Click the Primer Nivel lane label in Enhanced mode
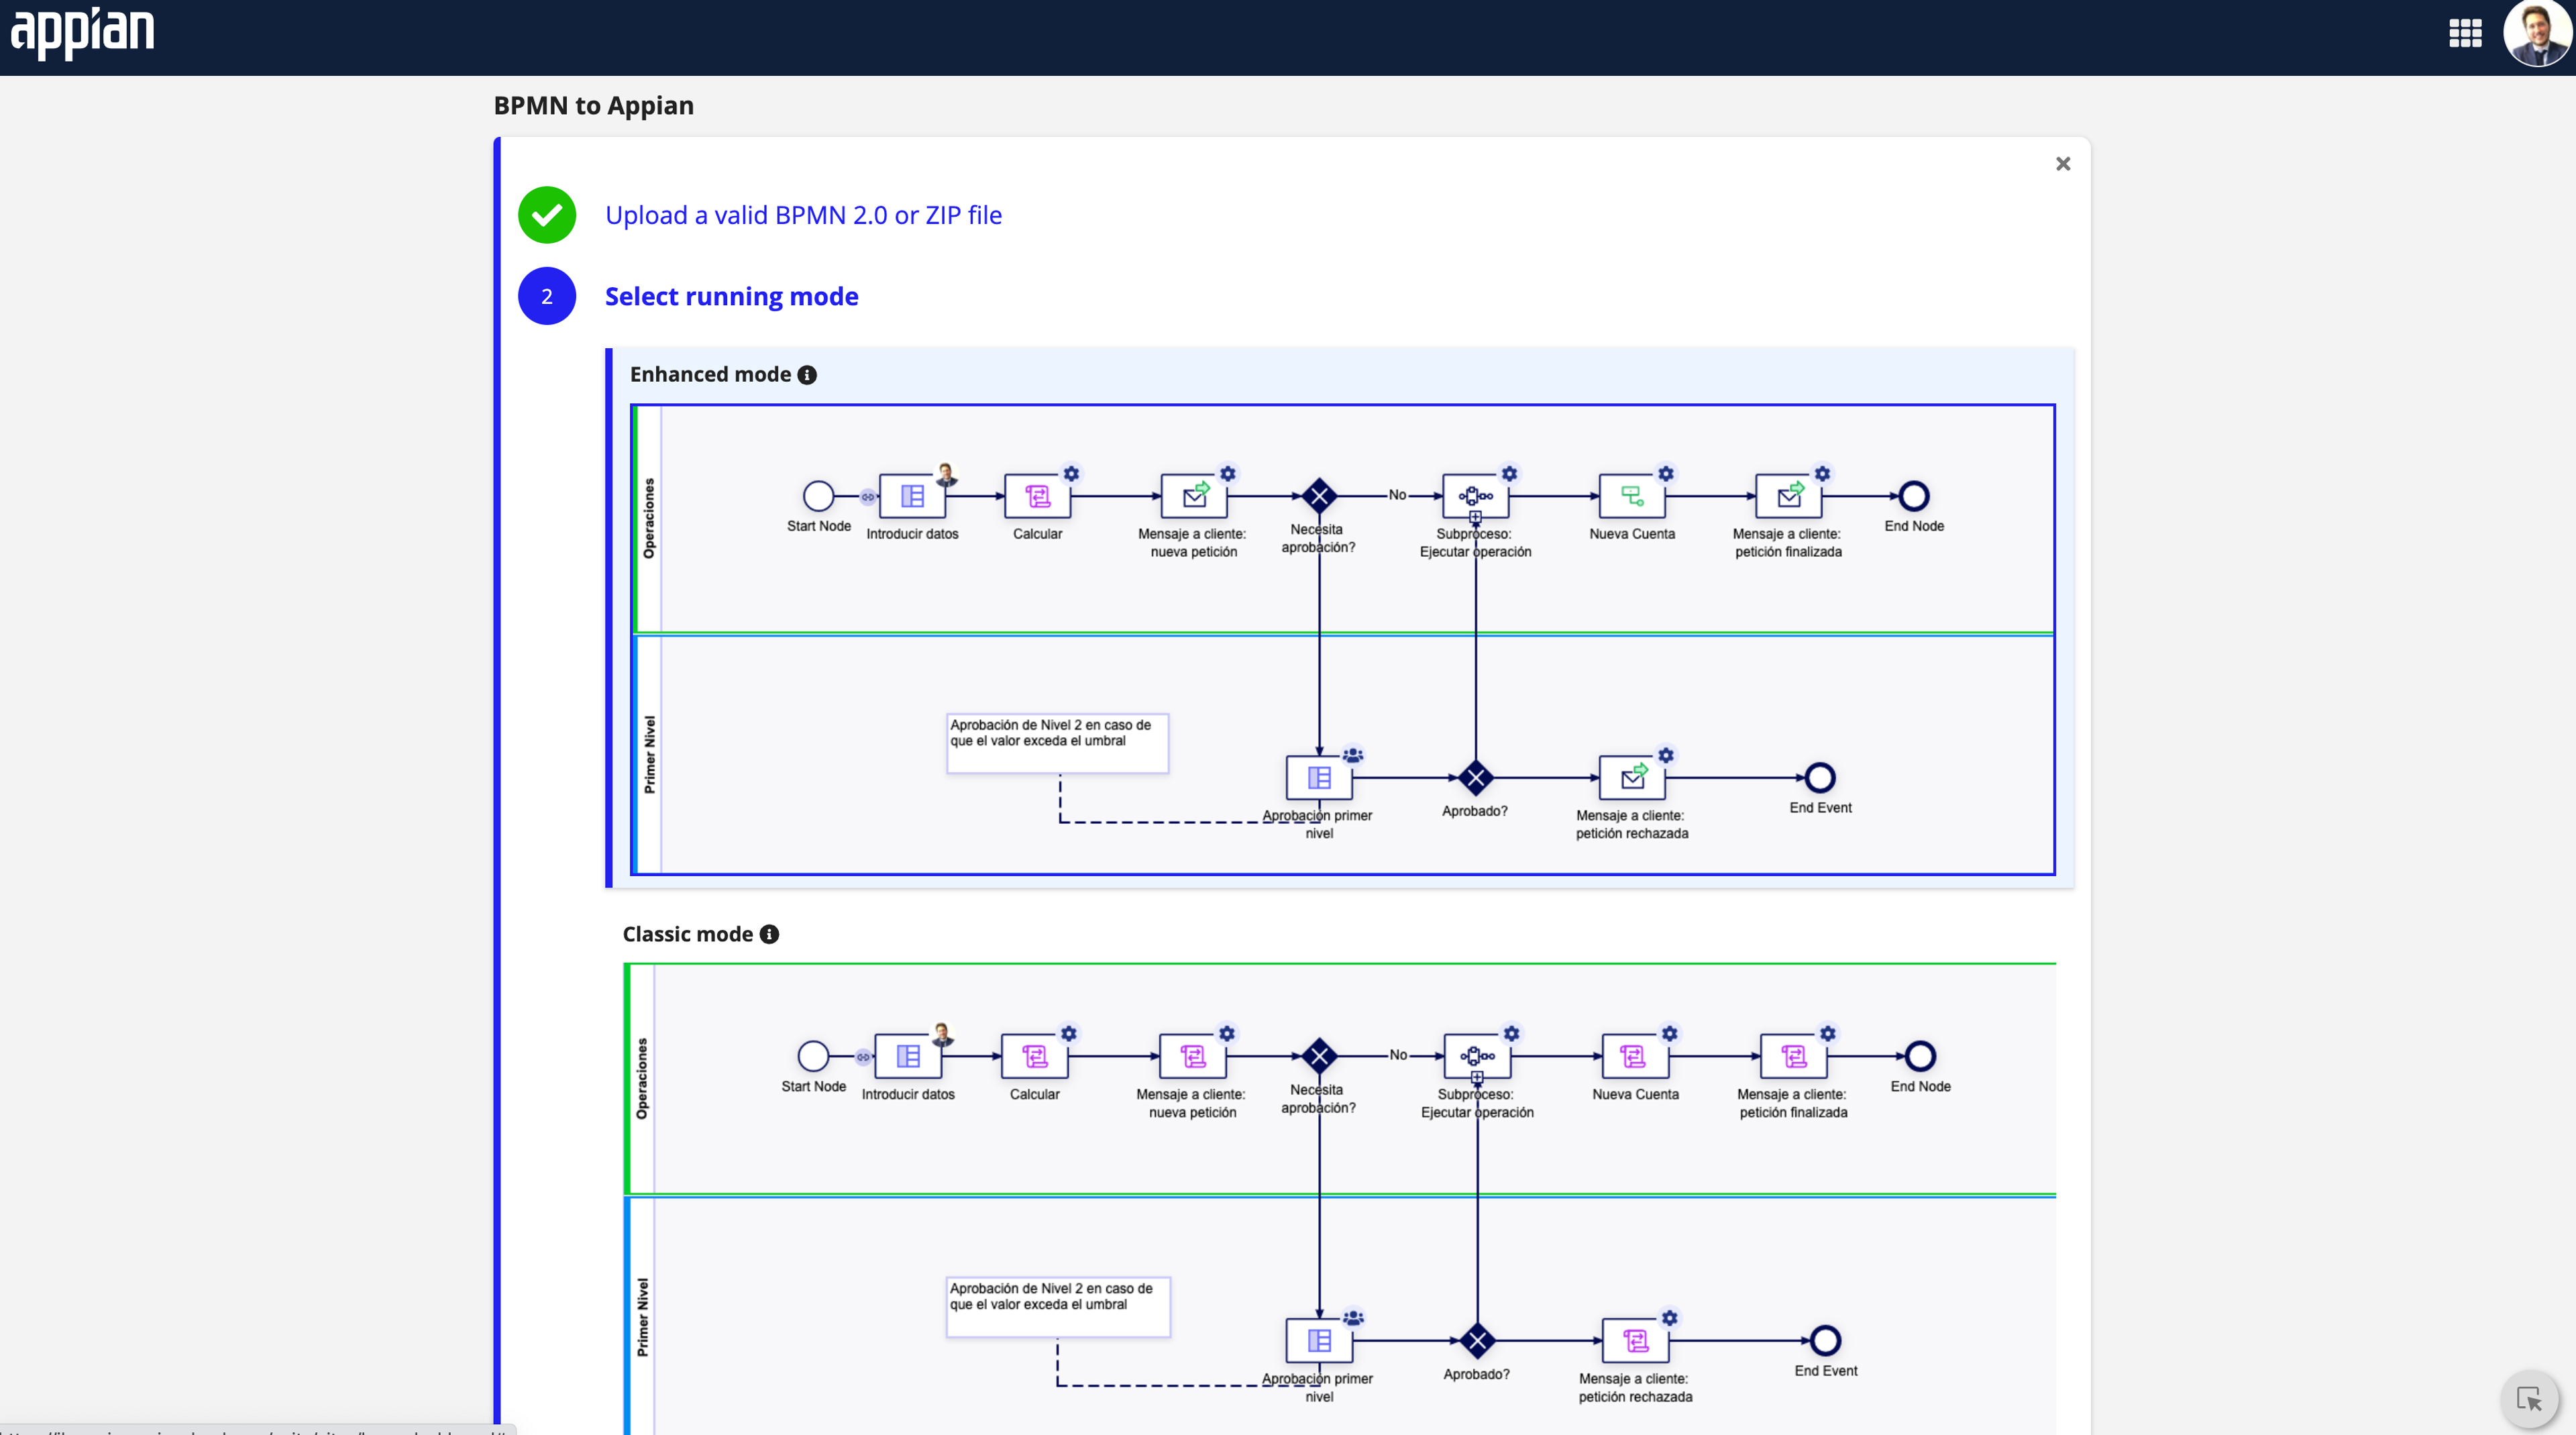The width and height of the screenshot is (2576, 1435). [x=649, y=755]
